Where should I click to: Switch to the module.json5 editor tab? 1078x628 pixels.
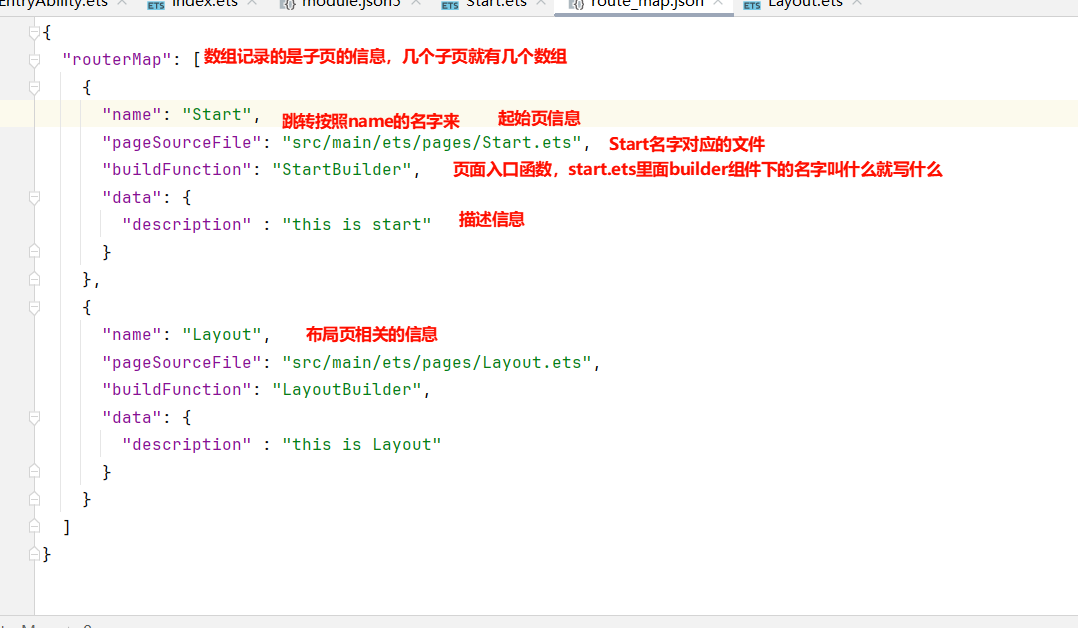click(x=351, y=3)
